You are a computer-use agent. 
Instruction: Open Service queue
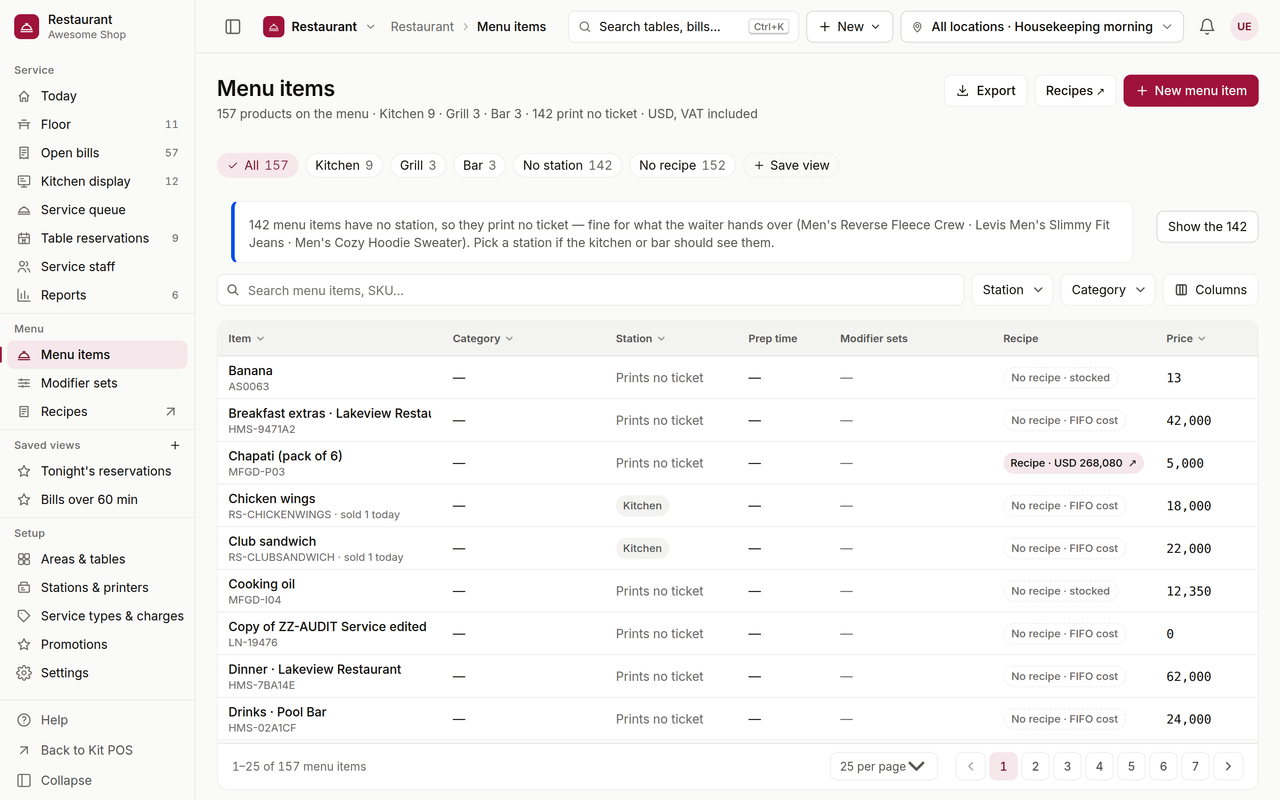coord(97,210)
